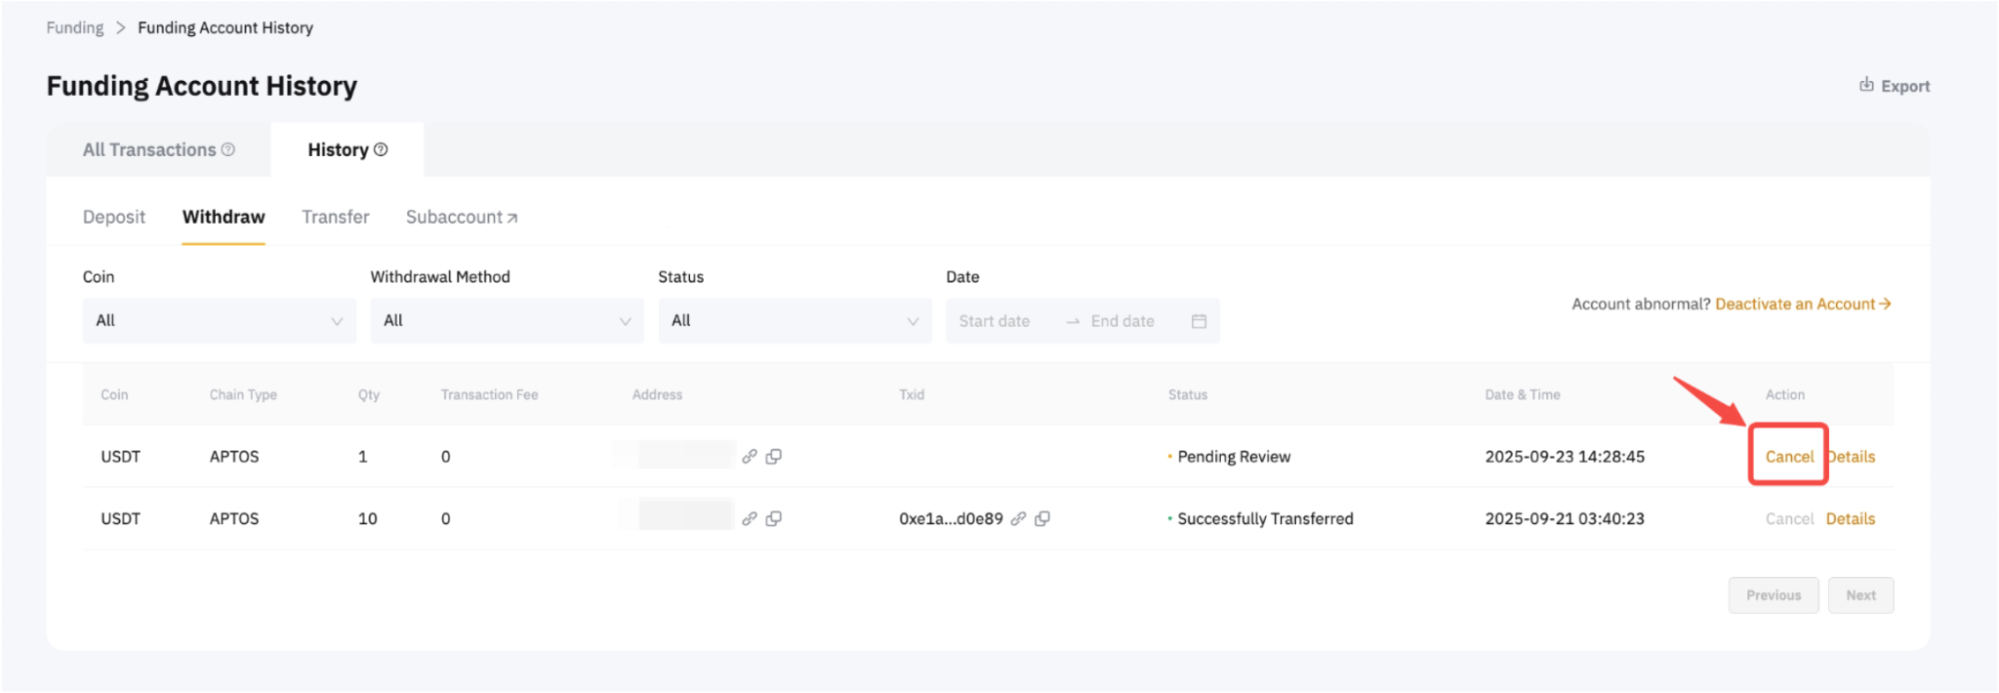Copy address in Successfully Transferred row
Viewport: 1999px width, 693px height.
[774, 518]
